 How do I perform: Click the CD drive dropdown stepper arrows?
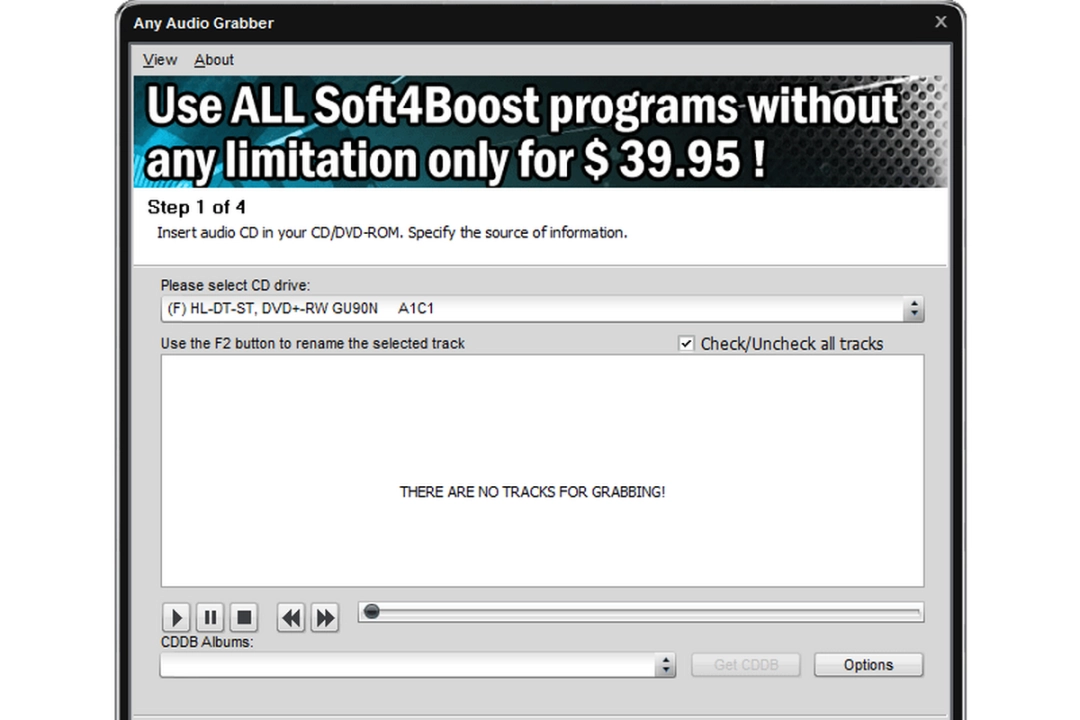click(913, 308)
